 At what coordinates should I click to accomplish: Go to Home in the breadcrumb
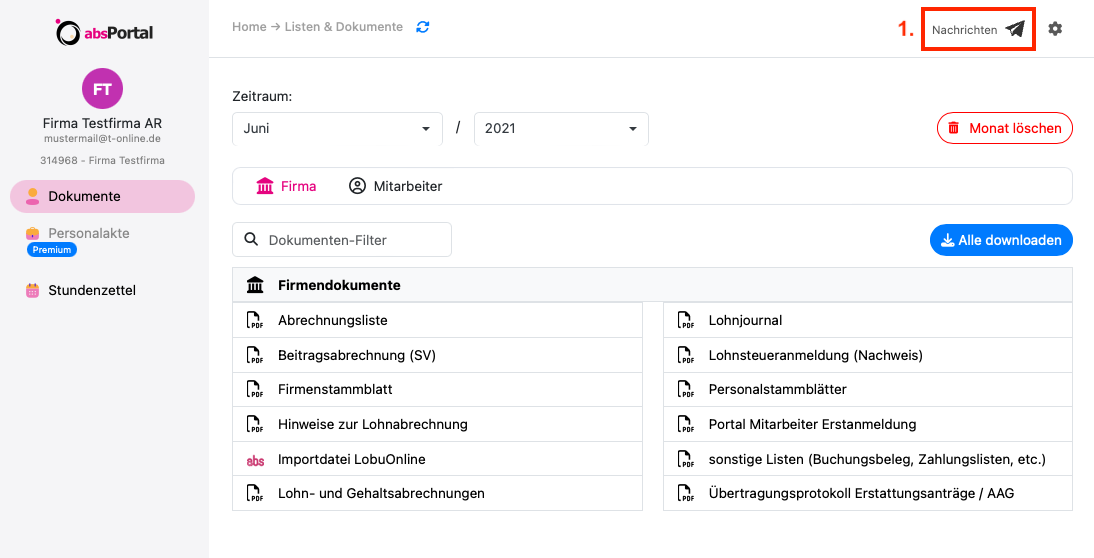tap(249, 27)
